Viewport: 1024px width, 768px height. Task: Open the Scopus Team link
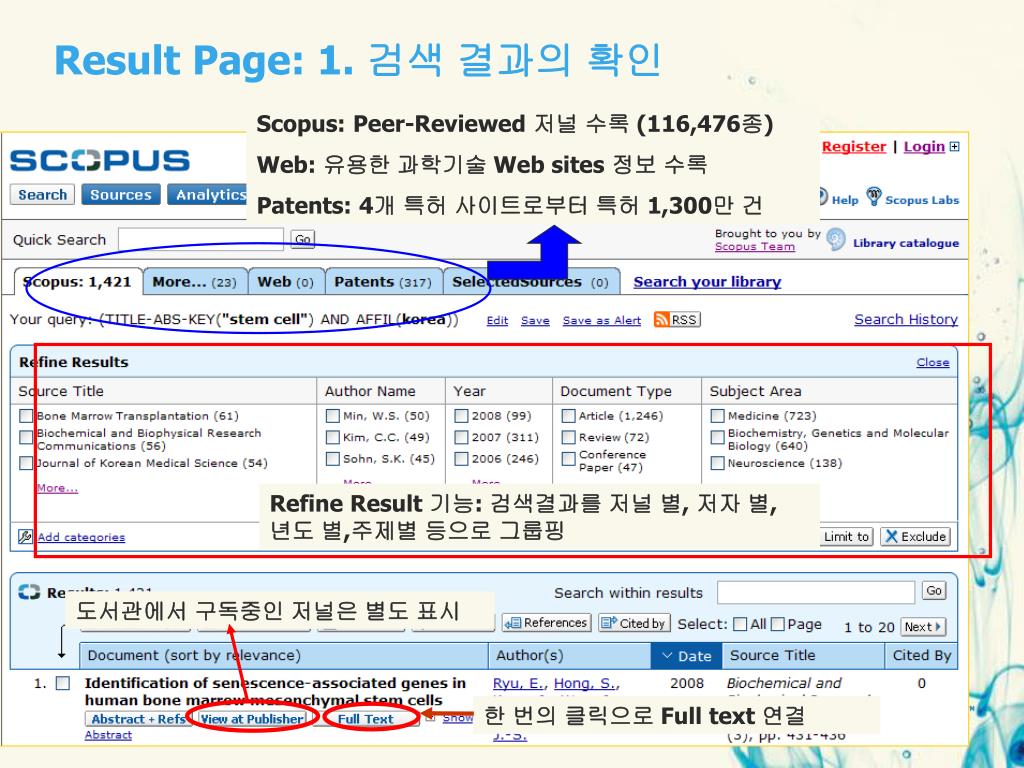755,247
